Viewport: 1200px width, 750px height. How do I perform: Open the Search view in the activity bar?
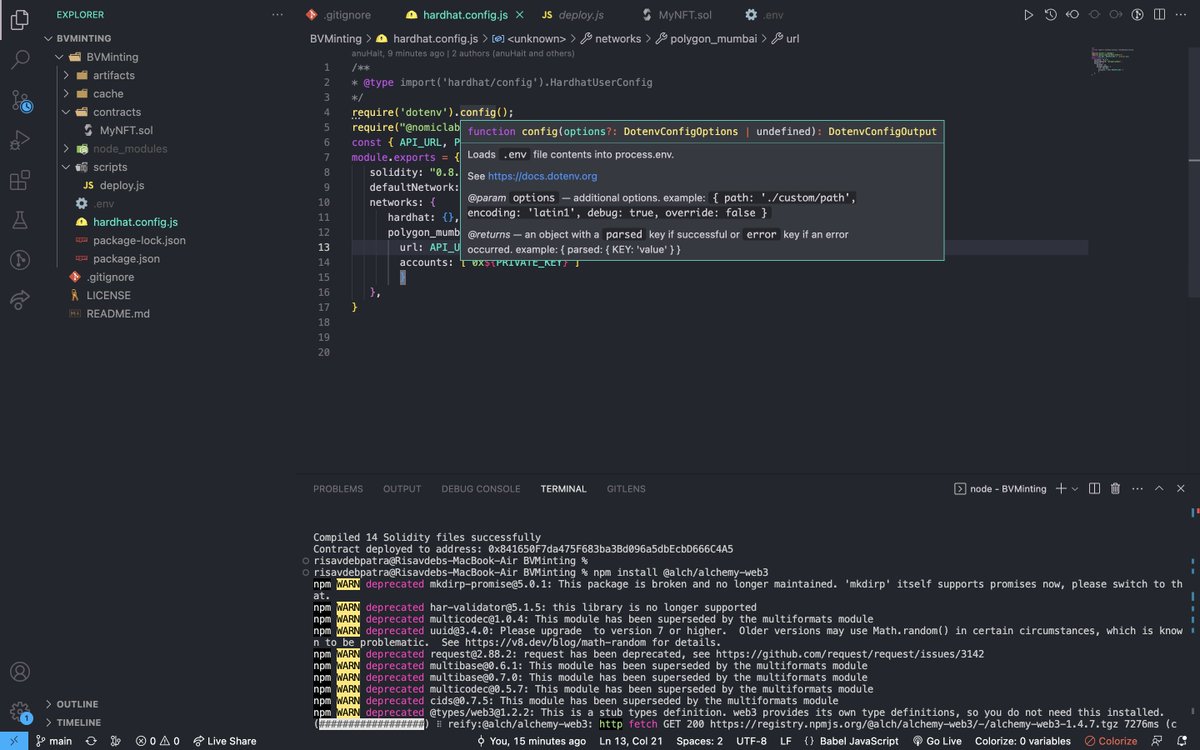tap(20, 59)
